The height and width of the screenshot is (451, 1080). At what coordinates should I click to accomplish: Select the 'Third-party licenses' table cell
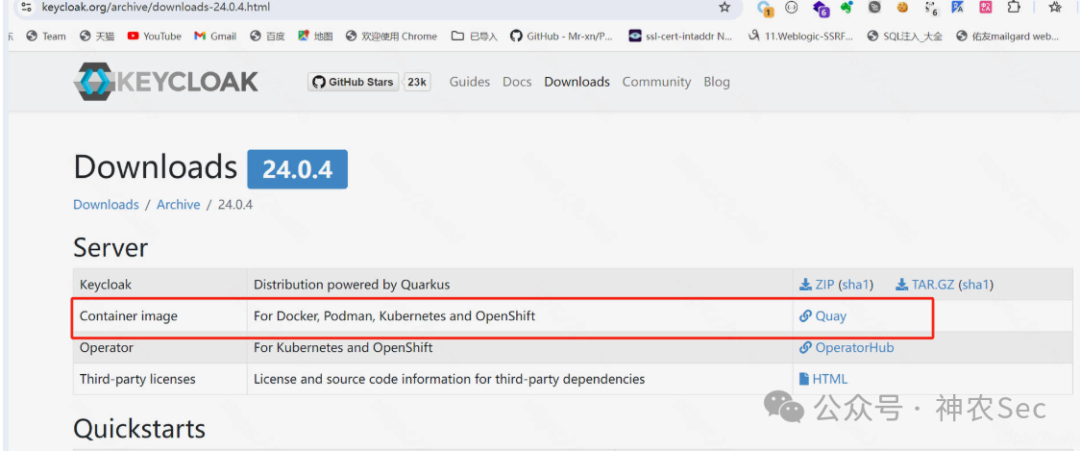160,379
